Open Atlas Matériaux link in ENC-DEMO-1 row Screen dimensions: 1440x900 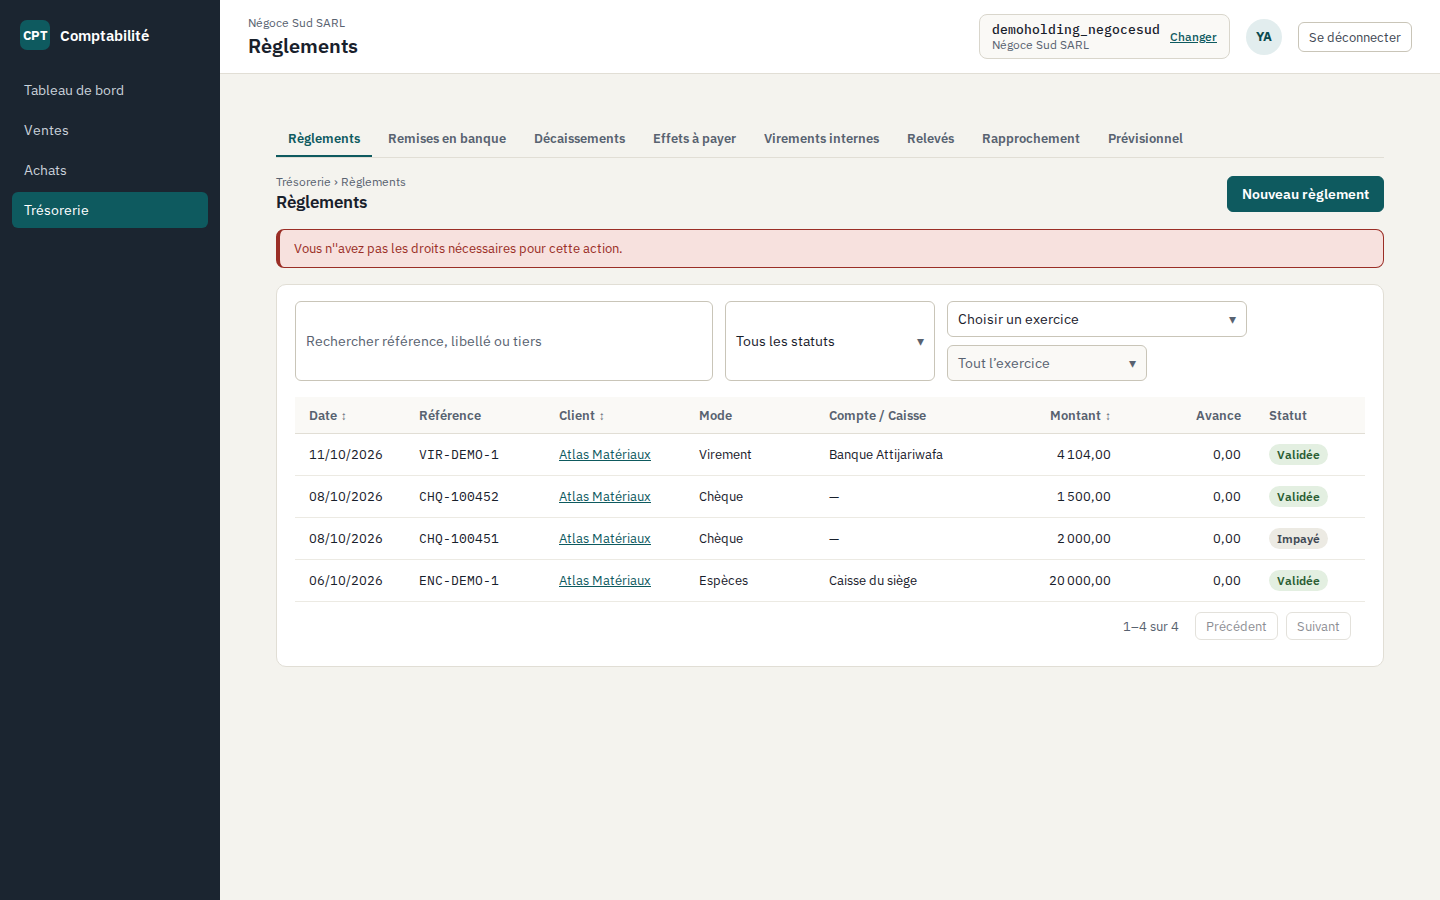tap(604, 581)
